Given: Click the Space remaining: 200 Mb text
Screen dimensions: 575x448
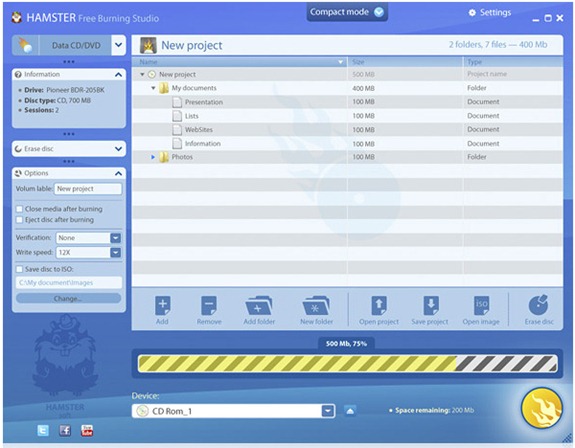Looking at the screenshot, I should (x=434, y=410).
